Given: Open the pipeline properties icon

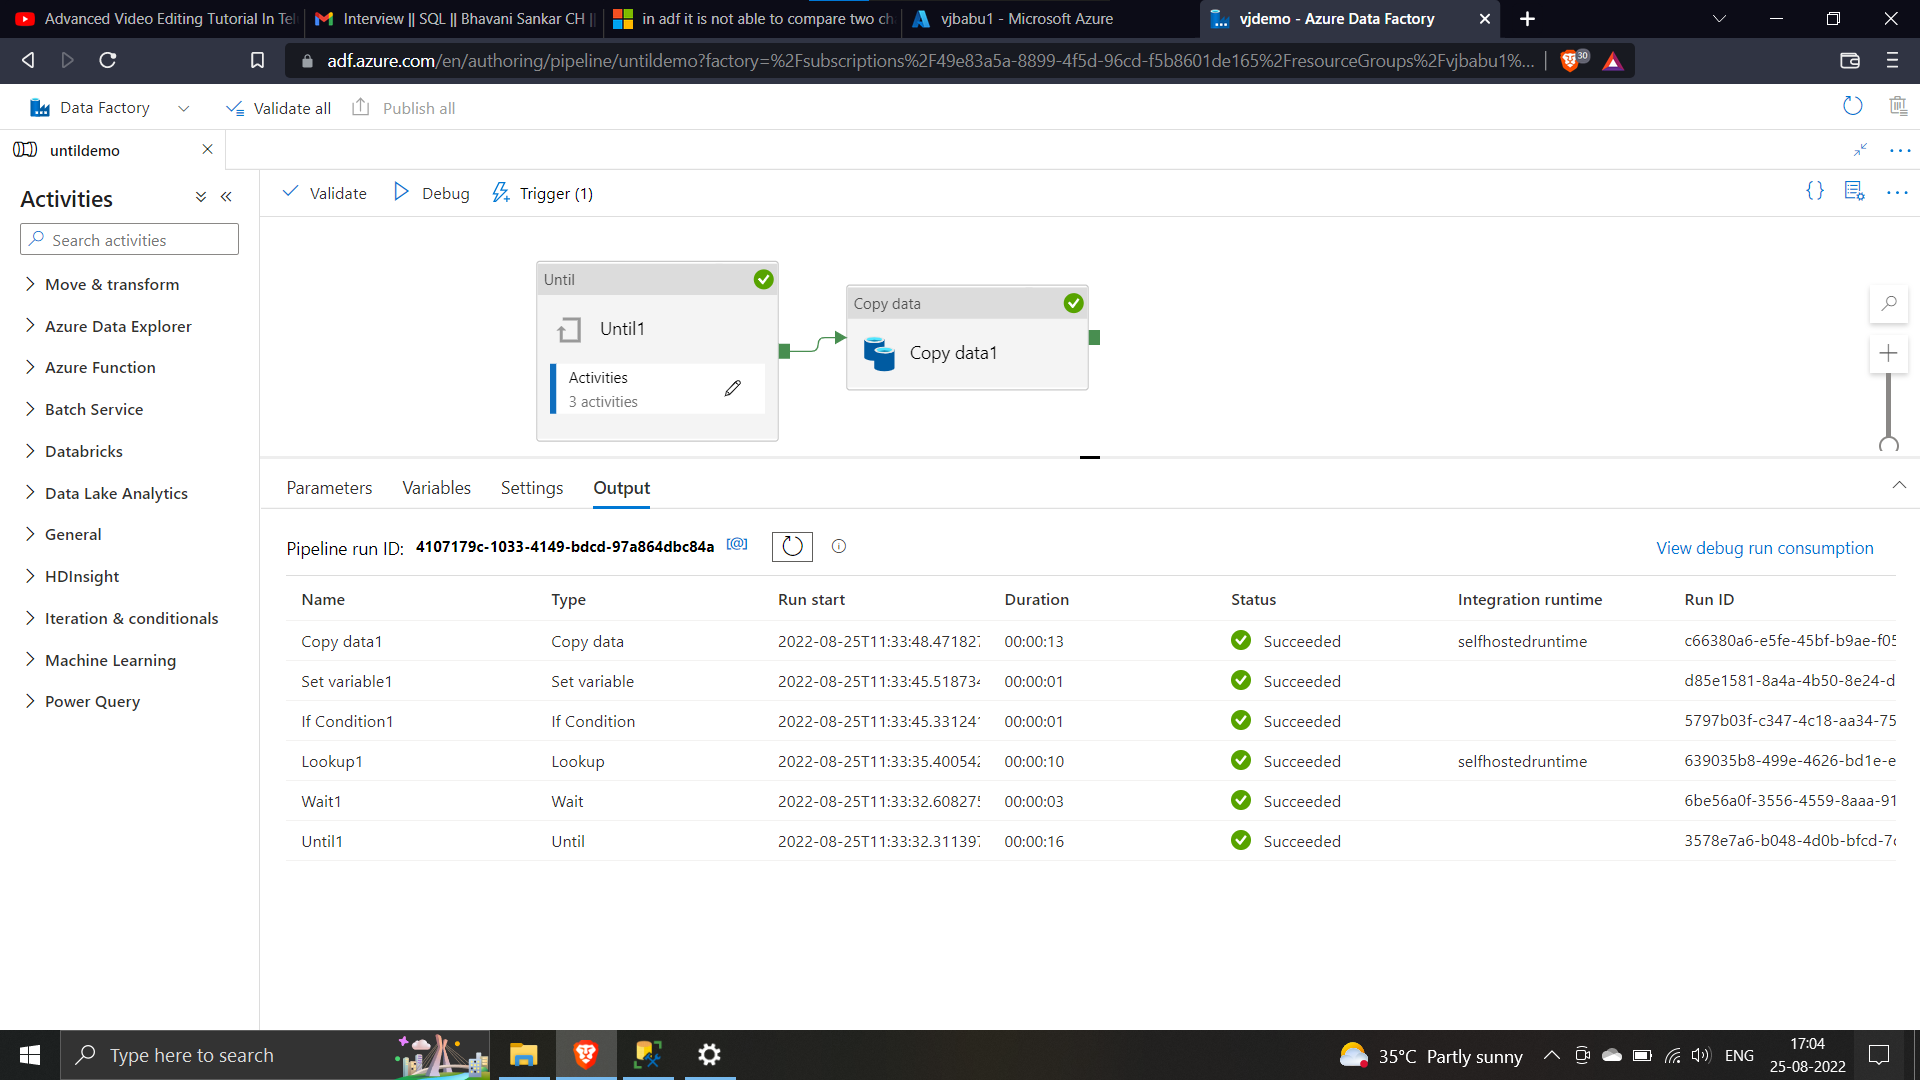Looking at the screenshot, I should point(1855,191).
